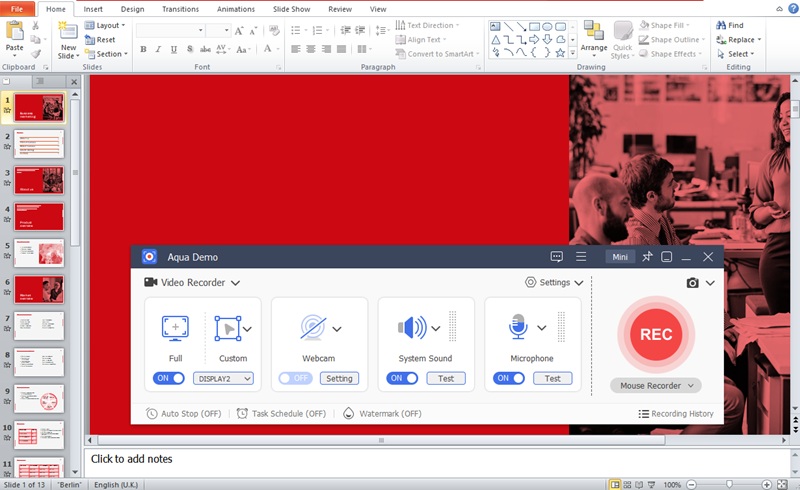The width and height of the screenshot is (800, 490).
Task: Open the Aqua Demo hamburger menu
Action: [581, 257]
